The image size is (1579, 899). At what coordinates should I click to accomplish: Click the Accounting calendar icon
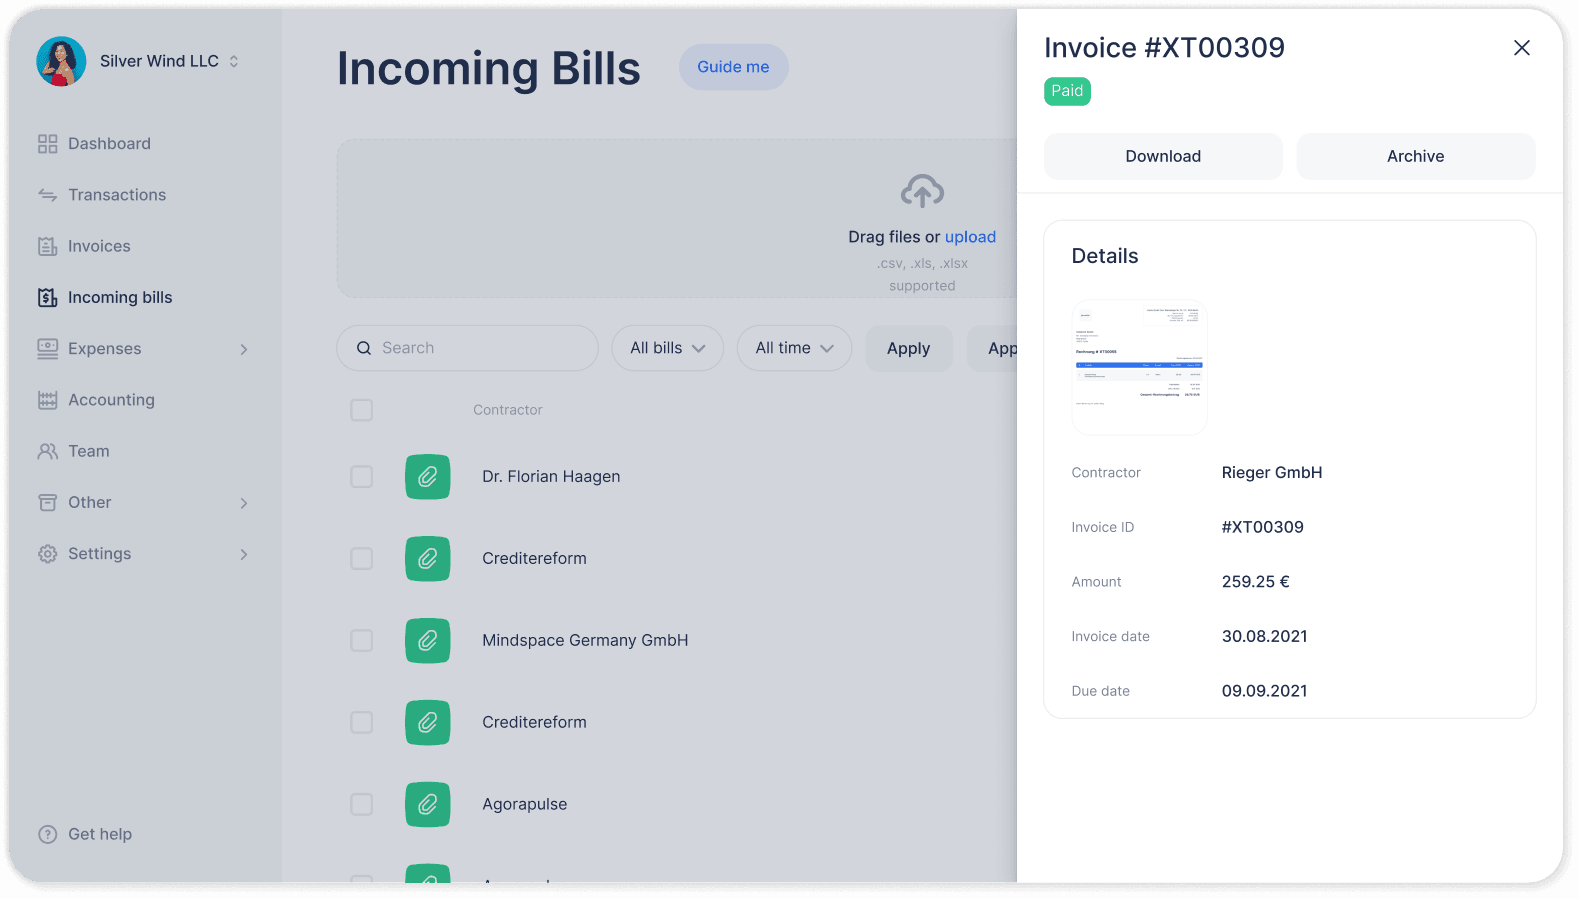tap(47, 400)
